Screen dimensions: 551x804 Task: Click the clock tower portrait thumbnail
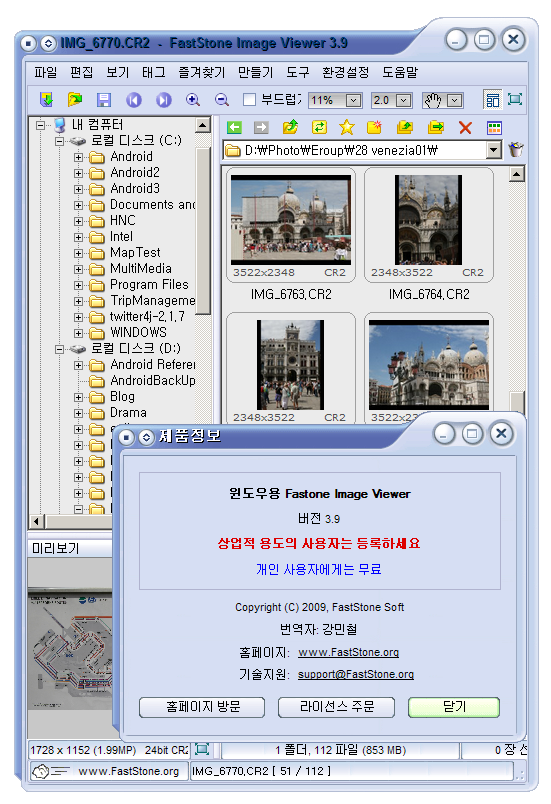point(291,365)
